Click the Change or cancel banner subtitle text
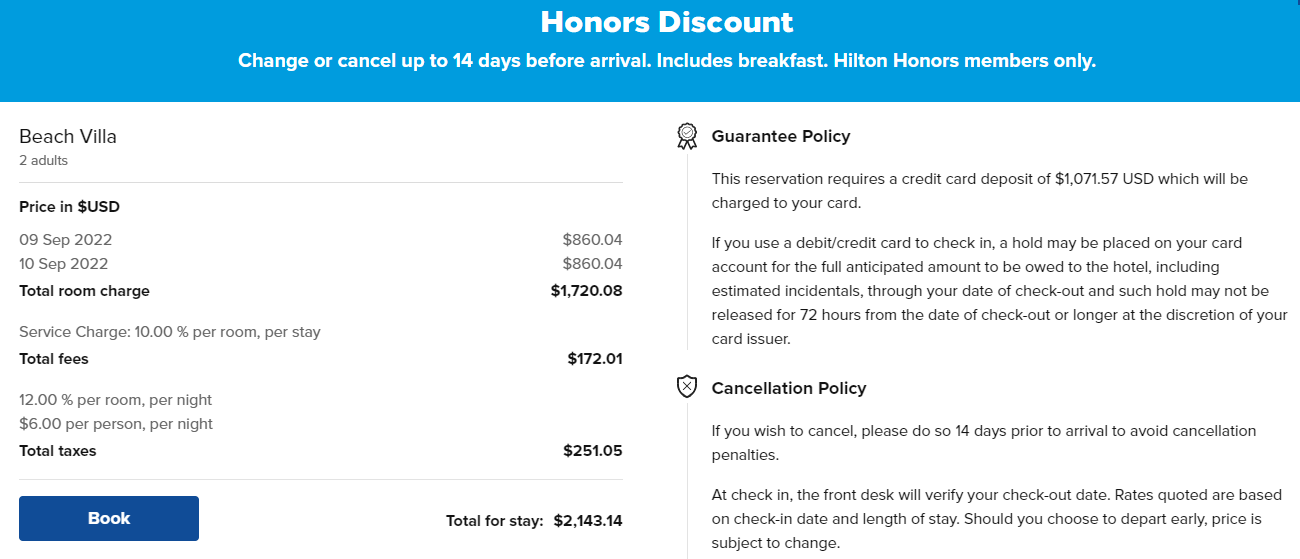The height and width of the screenshot is (559, 1300). tap(667, 61)
